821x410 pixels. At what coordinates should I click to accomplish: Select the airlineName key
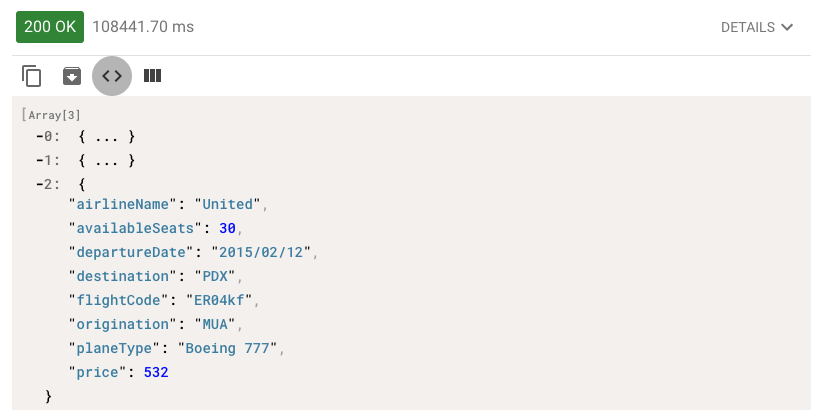point(123,204)
